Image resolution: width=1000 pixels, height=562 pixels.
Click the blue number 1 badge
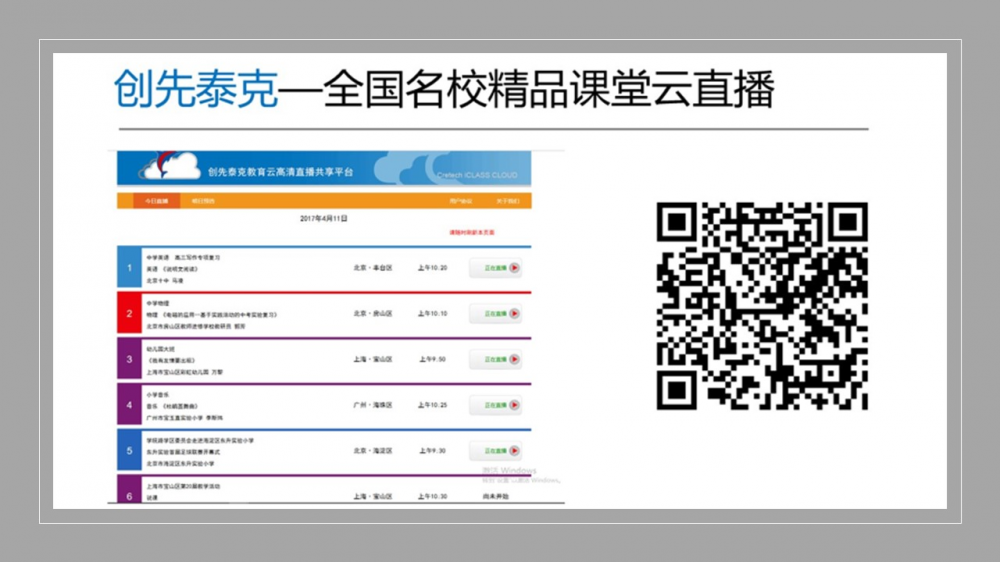point(128,268)
